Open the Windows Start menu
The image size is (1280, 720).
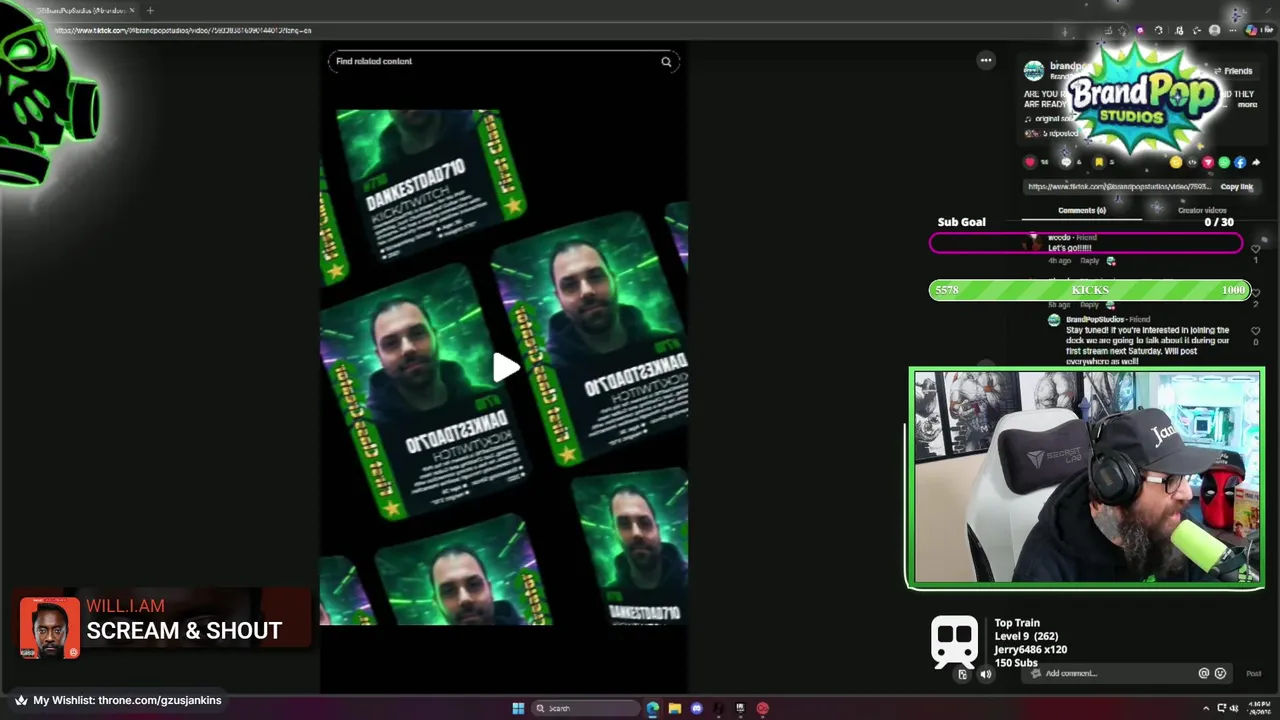coord(518,708)
